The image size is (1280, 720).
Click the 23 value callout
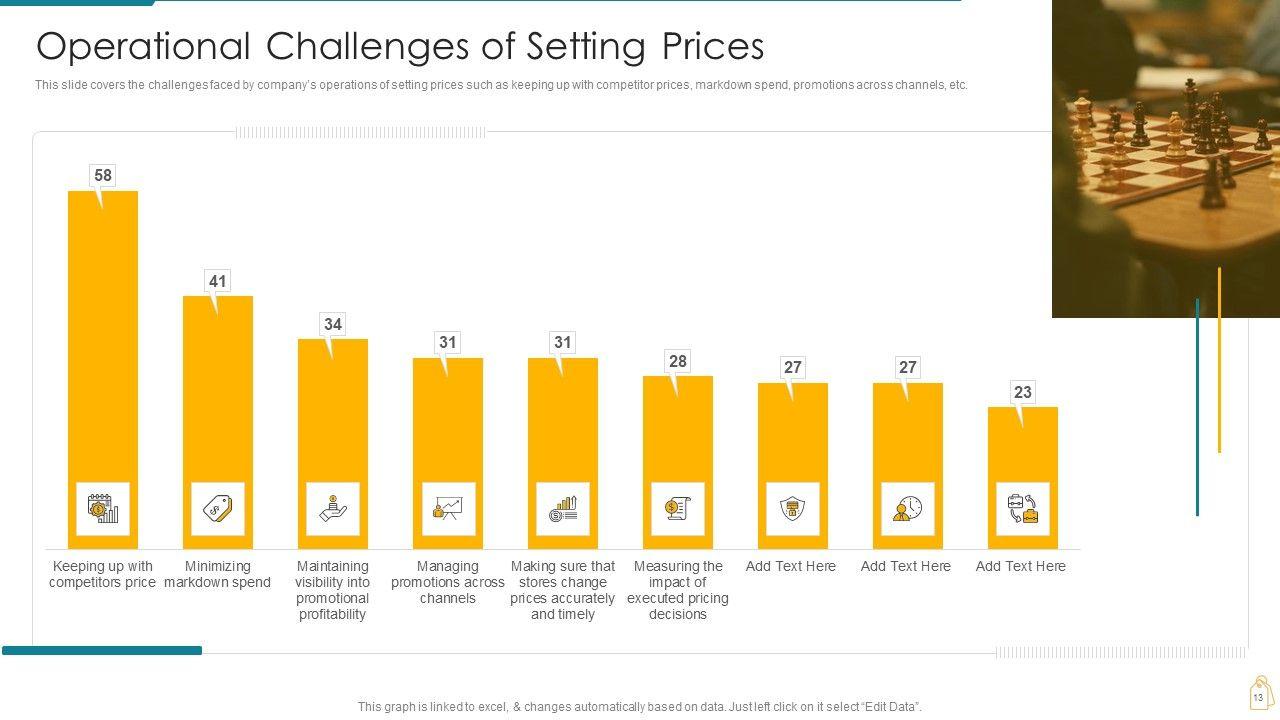(x=1023, y=393)
